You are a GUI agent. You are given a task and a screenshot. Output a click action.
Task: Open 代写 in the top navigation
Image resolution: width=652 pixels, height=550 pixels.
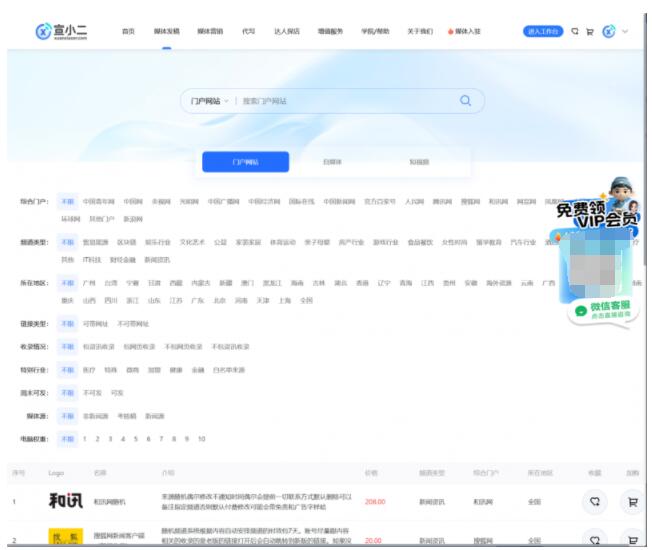pos(249,31)
